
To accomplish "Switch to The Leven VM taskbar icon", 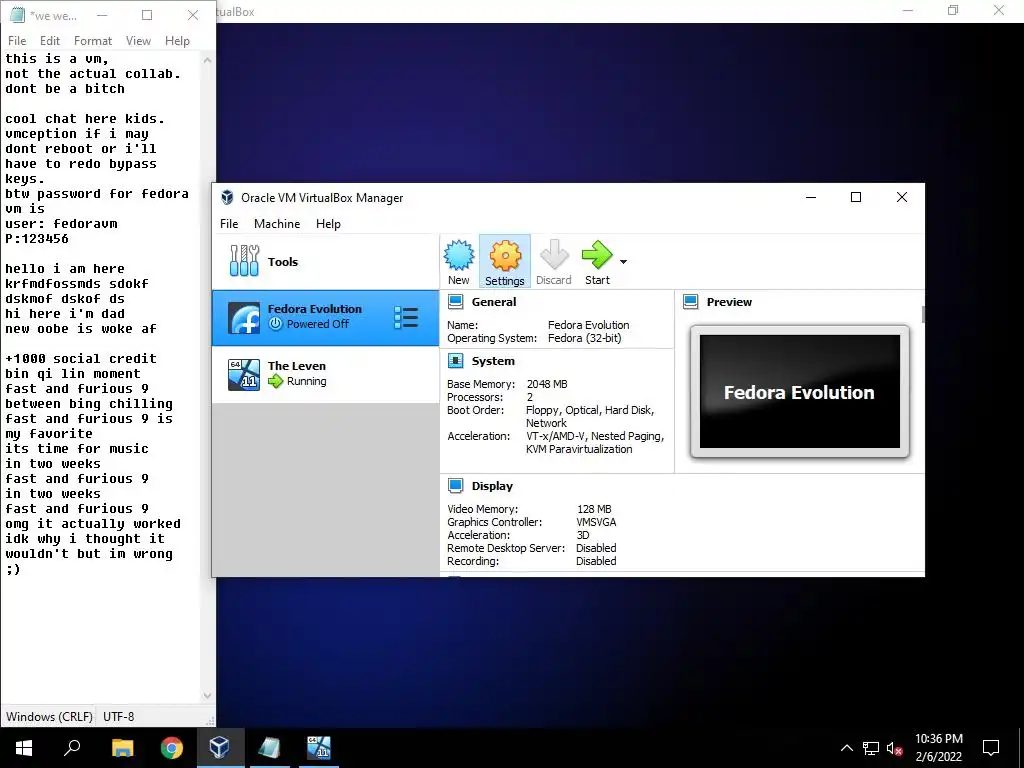I will (319, 748).
